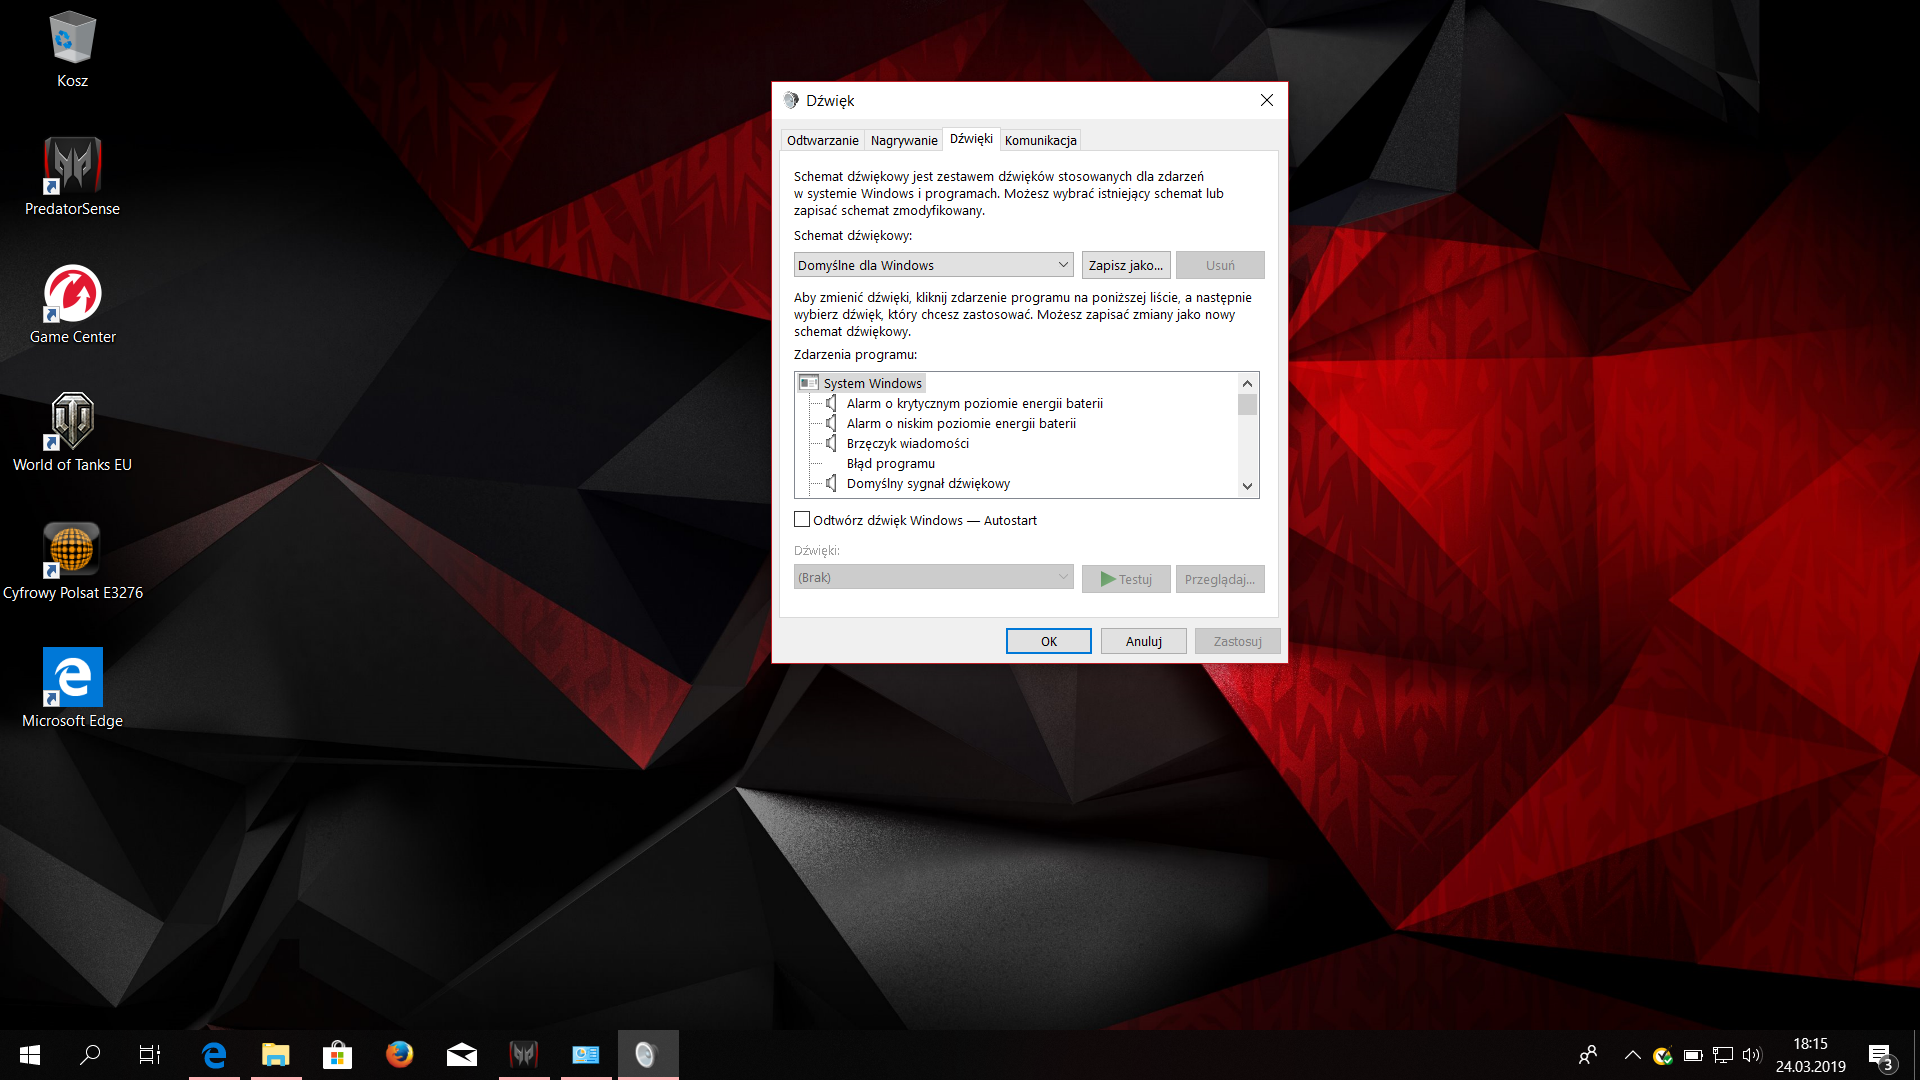Select Alarm o niskim poziomie energii baterii
Image resolution: width=1920 pixels, height=1080 pixels.
[960, 423]
